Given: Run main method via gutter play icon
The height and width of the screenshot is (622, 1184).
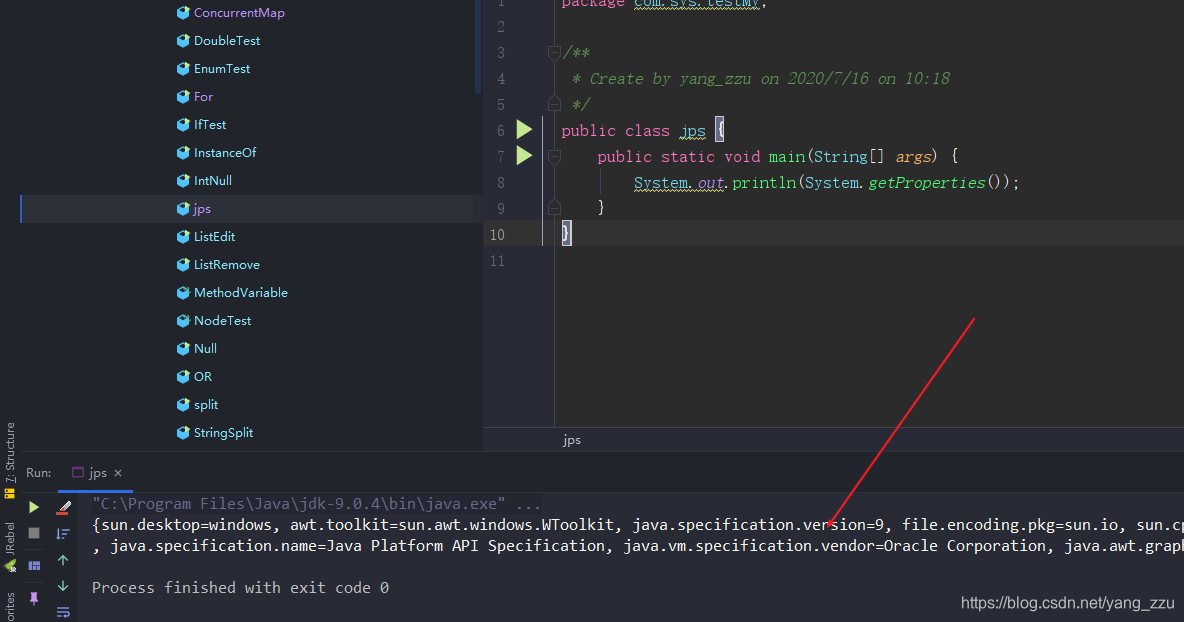Looking at the screenshot, I should [523, 155].
